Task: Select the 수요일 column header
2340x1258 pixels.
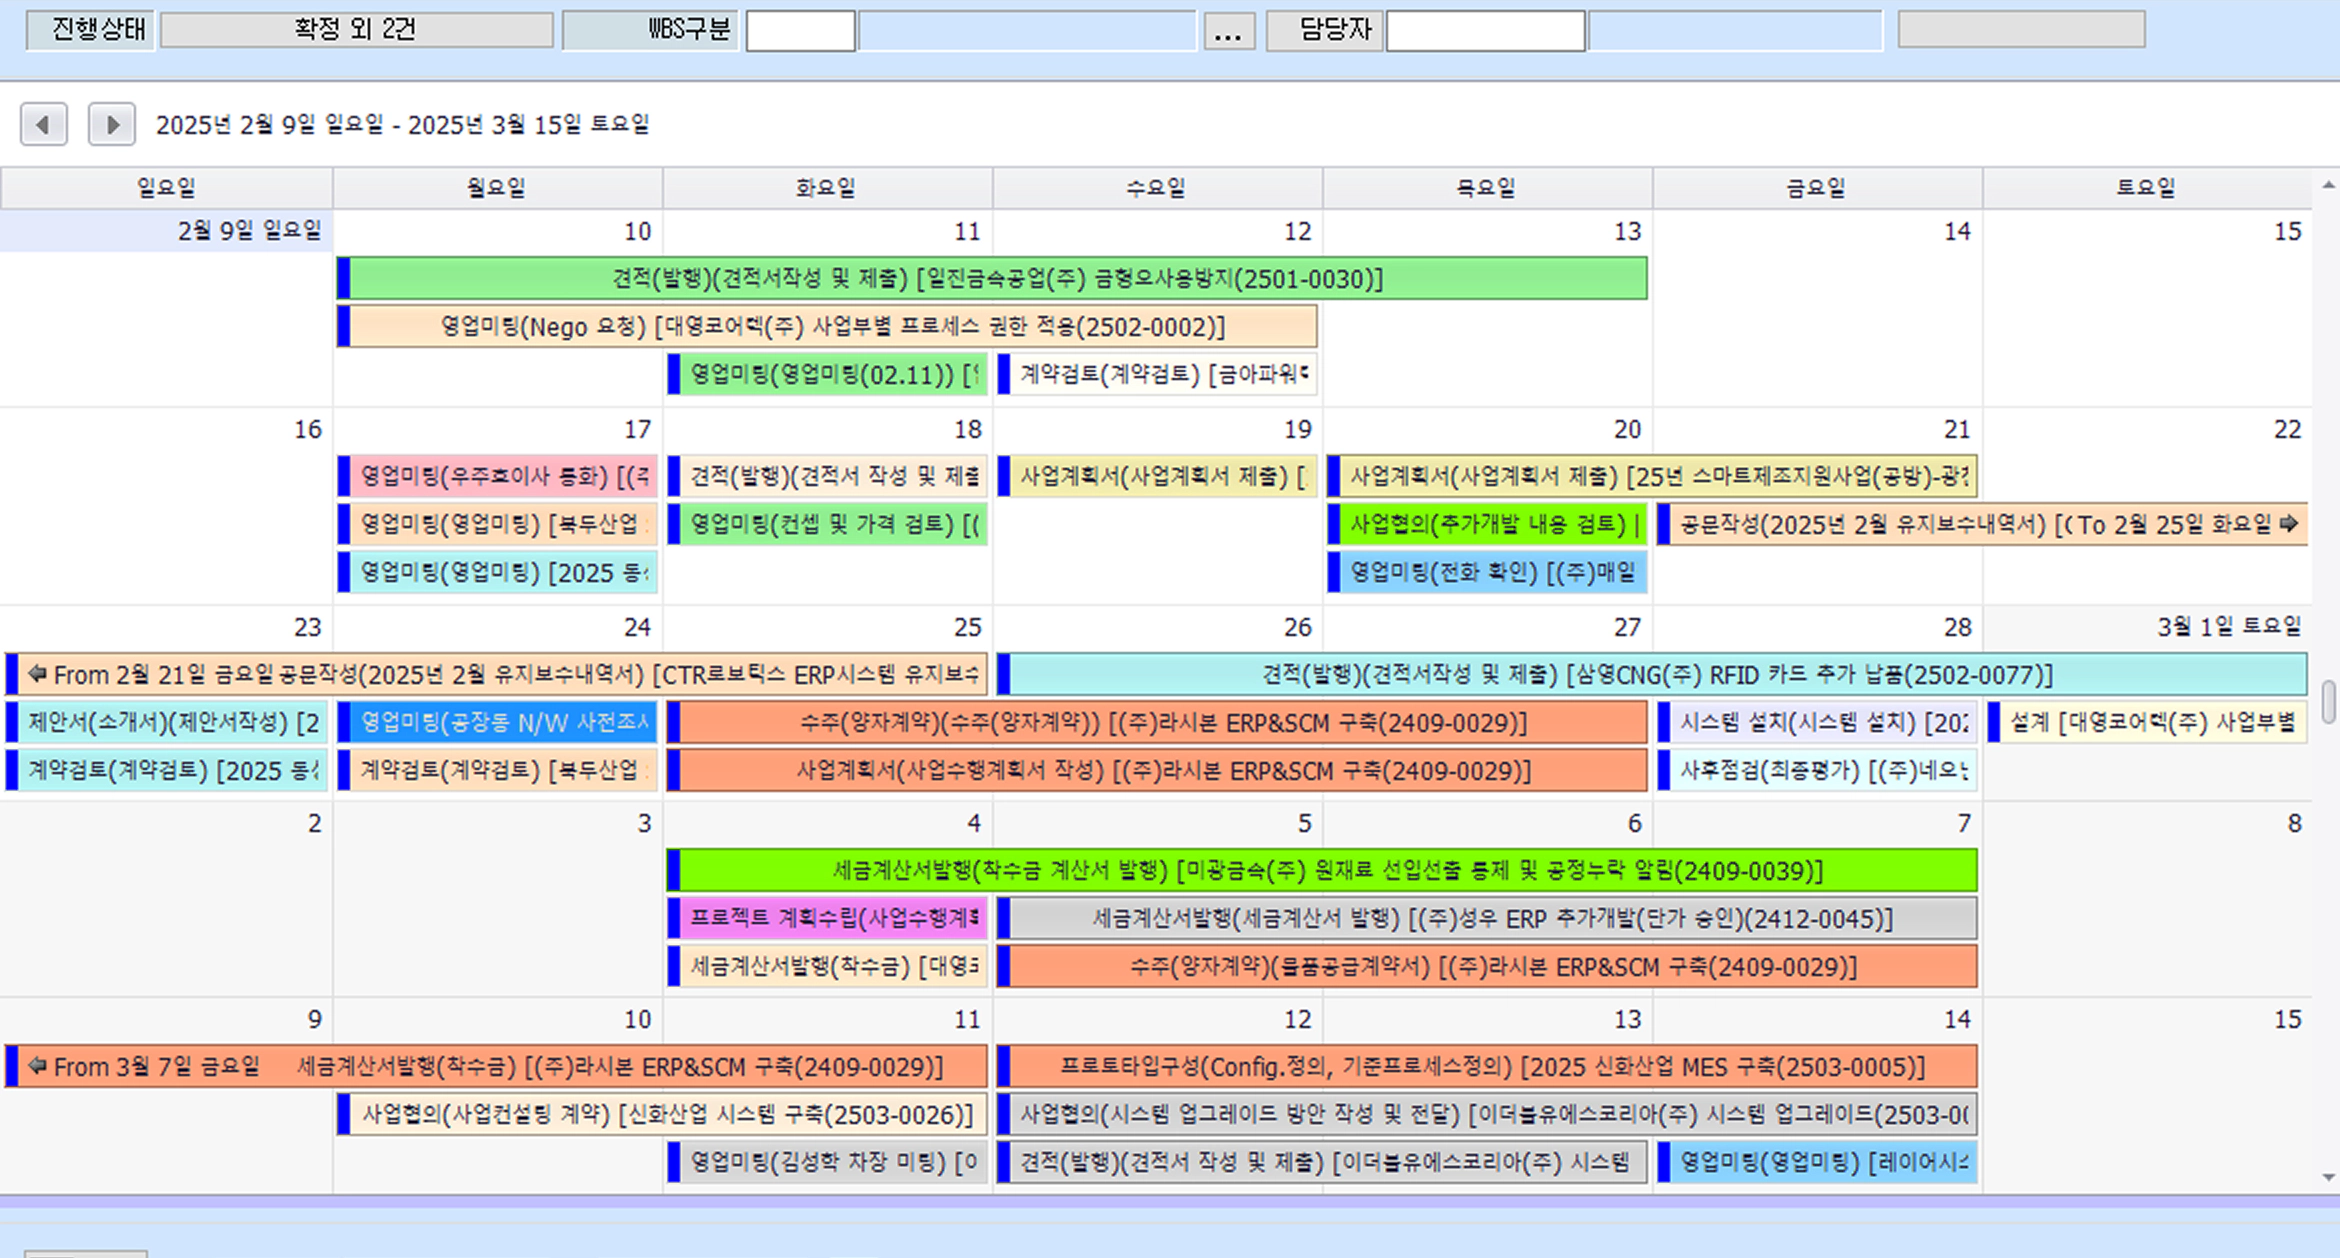Action: [x=1156, y=188]
